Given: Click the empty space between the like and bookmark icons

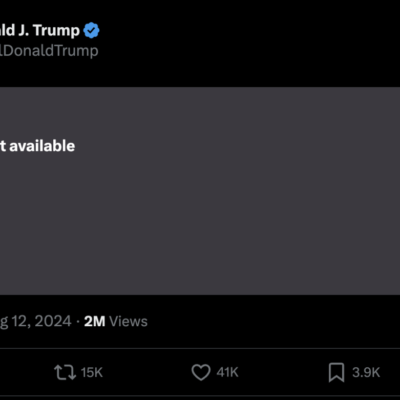Looking at the screenshot, I should point(283,372).
